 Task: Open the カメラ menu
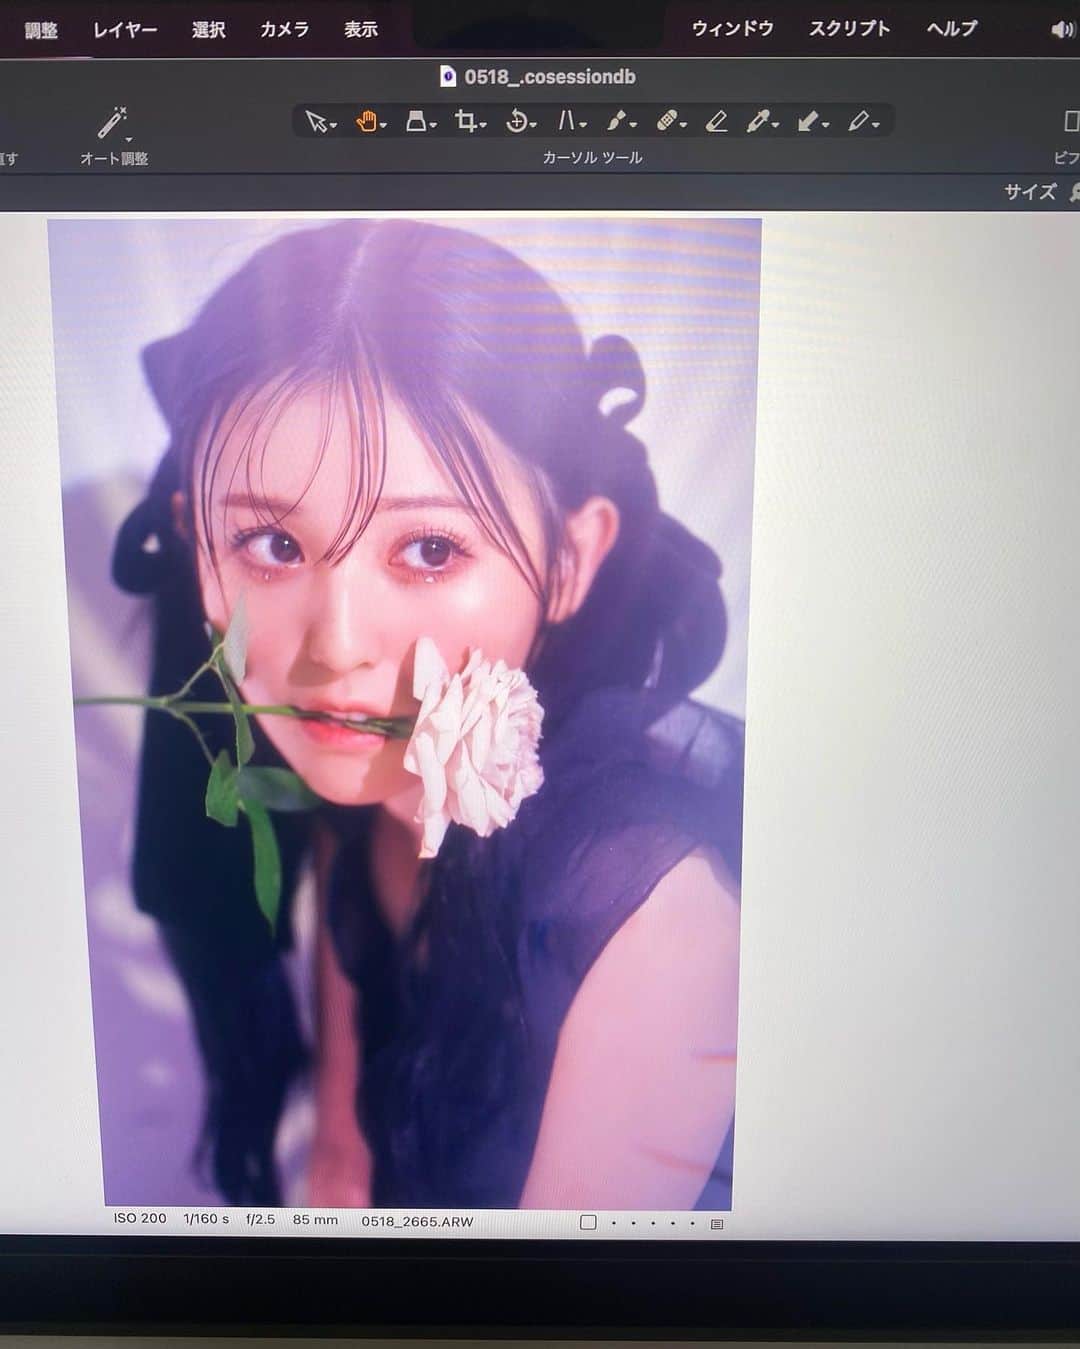click(x=284, y=30)
